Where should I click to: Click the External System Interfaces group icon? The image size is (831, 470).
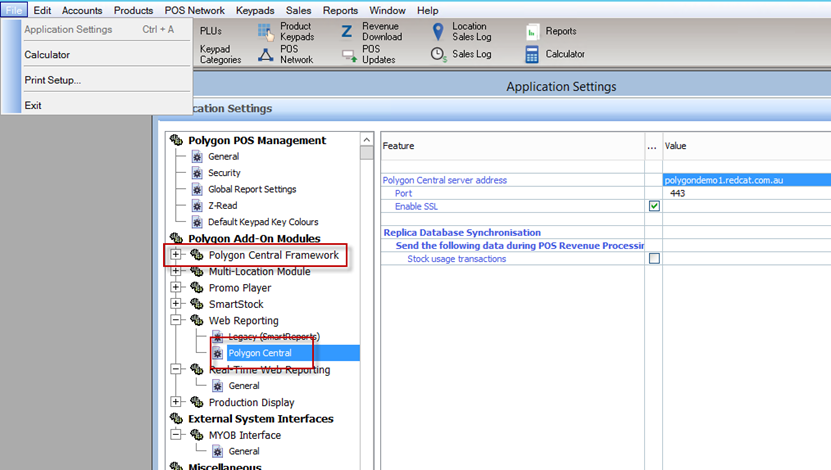(x=176, y=419)
